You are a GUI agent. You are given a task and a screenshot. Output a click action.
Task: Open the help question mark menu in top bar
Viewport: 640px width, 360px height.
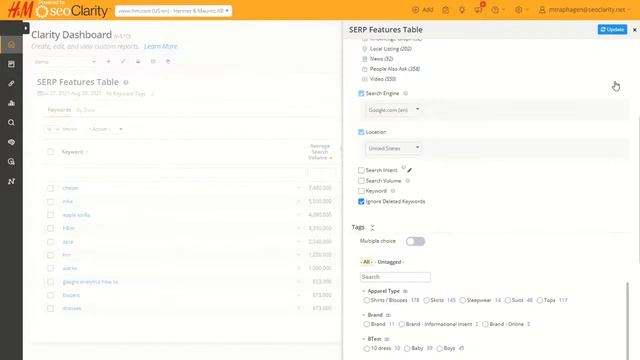click(x=497, y=10)
